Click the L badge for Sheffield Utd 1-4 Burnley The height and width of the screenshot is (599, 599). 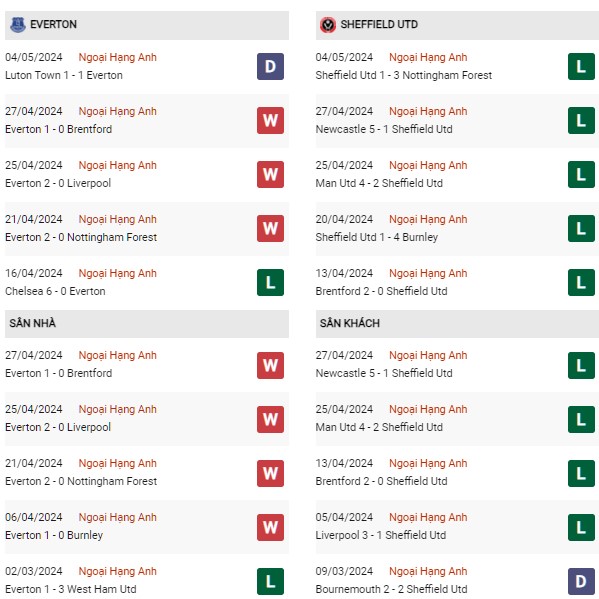581,228
